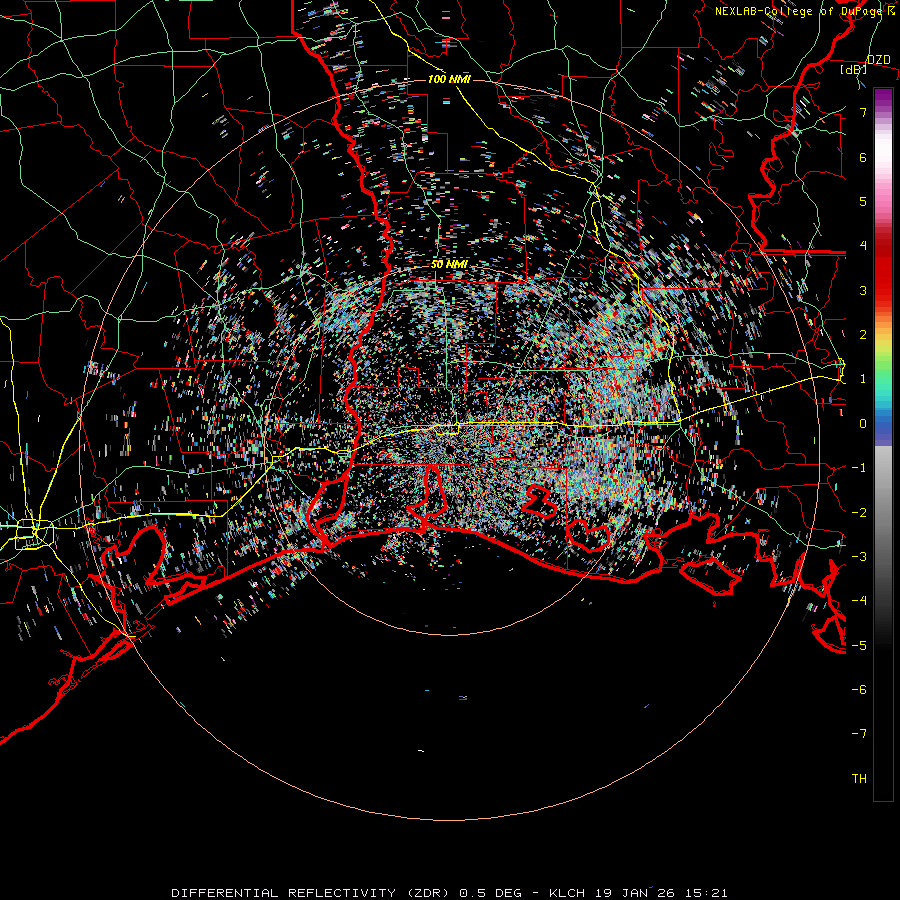The width and height of the screenshot is (900, 900).
Task: Select the -7 value on the color scale
Action: point(859,734)
